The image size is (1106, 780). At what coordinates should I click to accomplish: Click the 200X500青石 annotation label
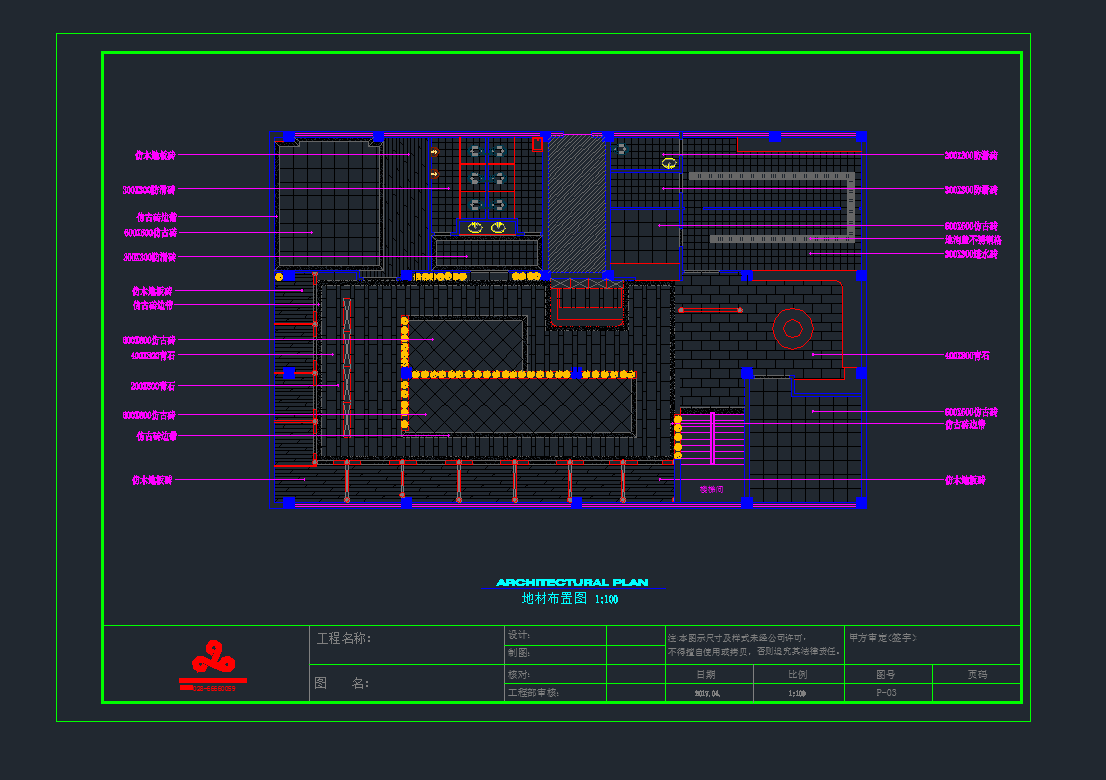[153, 386]
